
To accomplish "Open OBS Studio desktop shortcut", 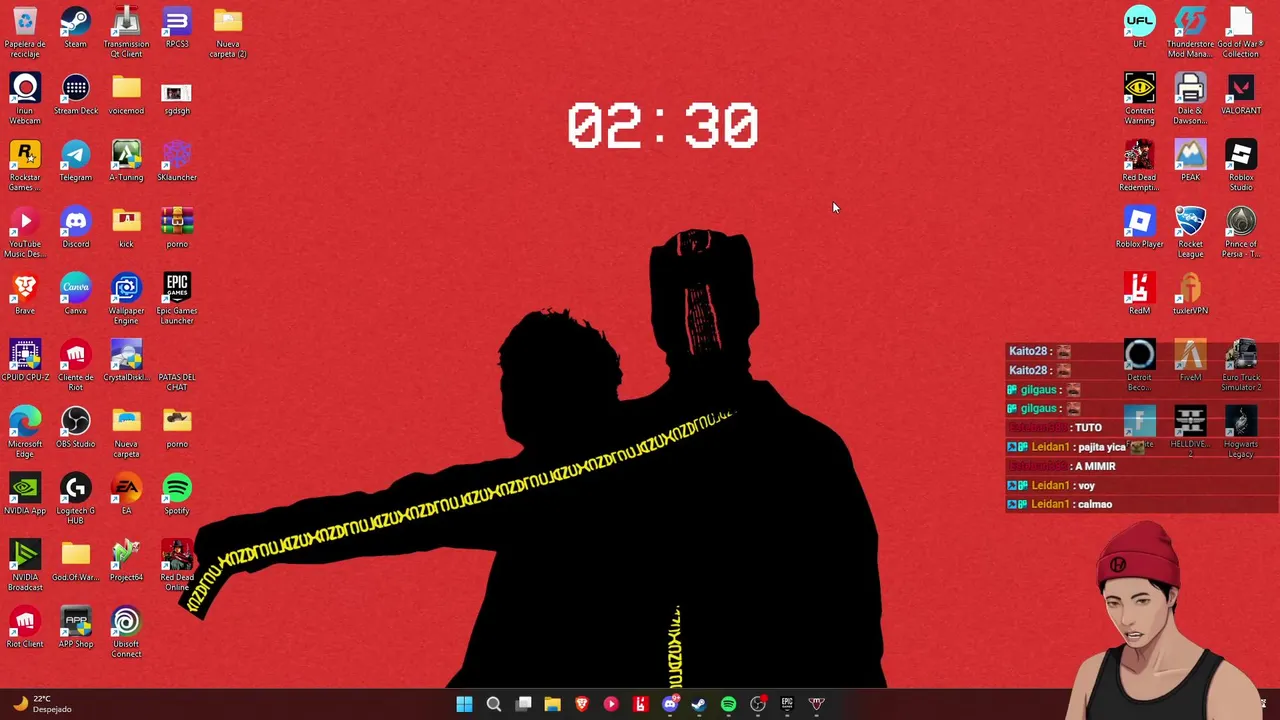I will click(75, 427).
